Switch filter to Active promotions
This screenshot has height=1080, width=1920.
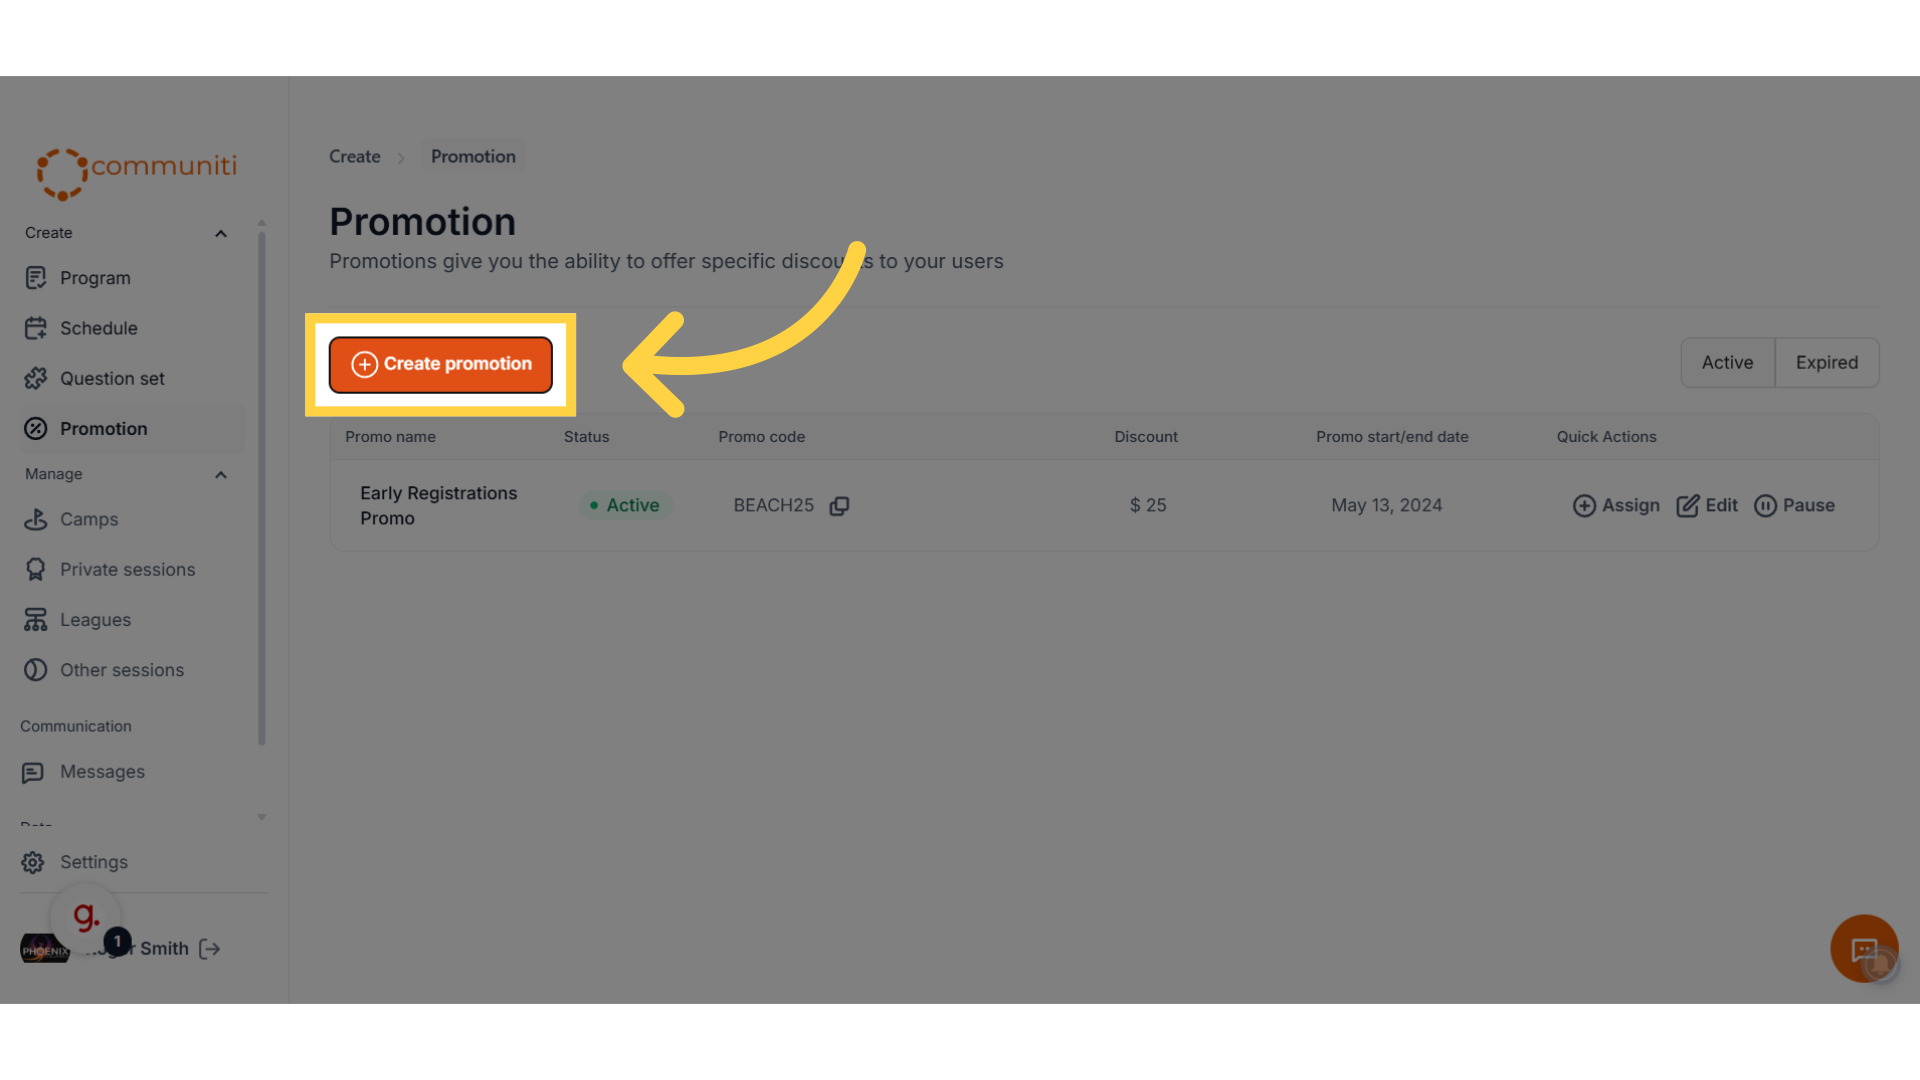click(x=1727, y=363)
